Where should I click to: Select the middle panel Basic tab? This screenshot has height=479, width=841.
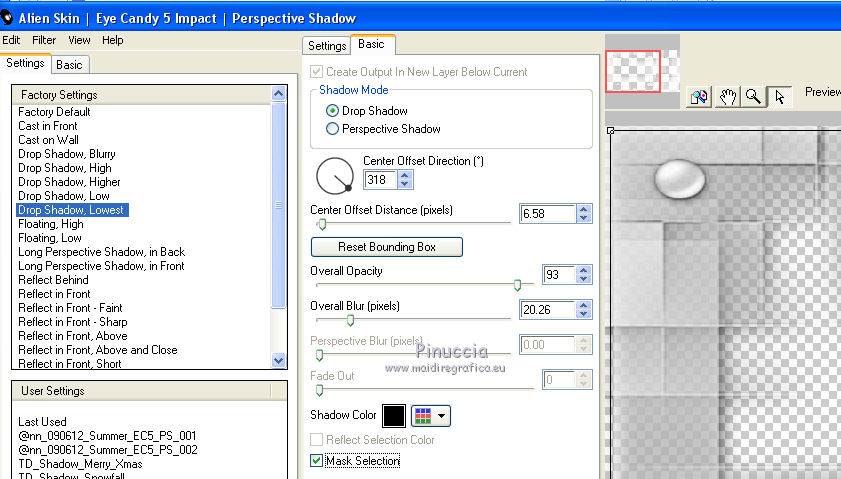tap(372, 44)
